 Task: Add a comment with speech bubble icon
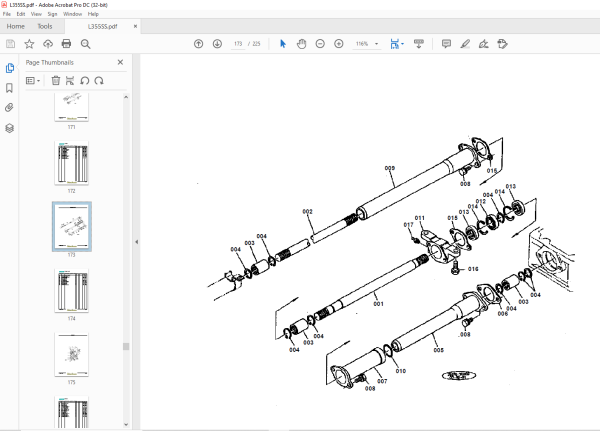pos(446,44)
